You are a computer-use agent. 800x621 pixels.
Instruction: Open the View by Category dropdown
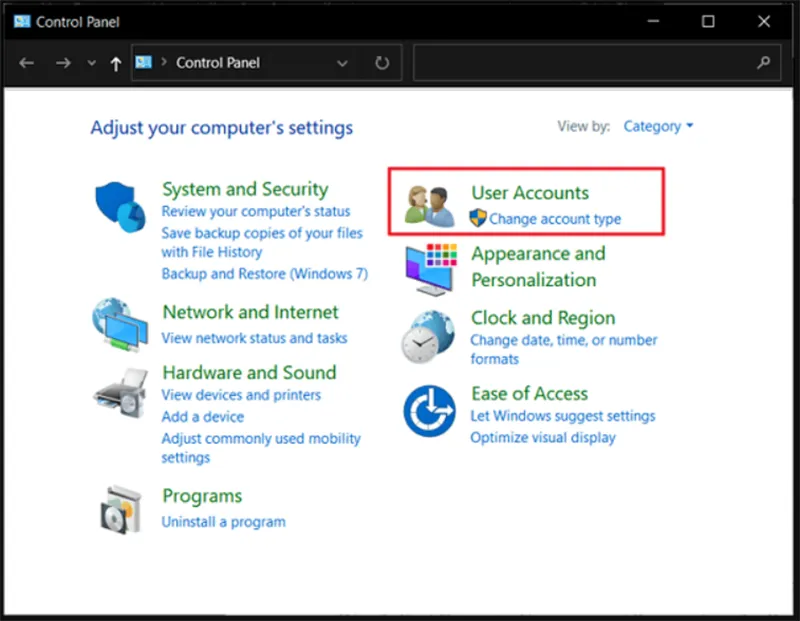tap(658, 126)
